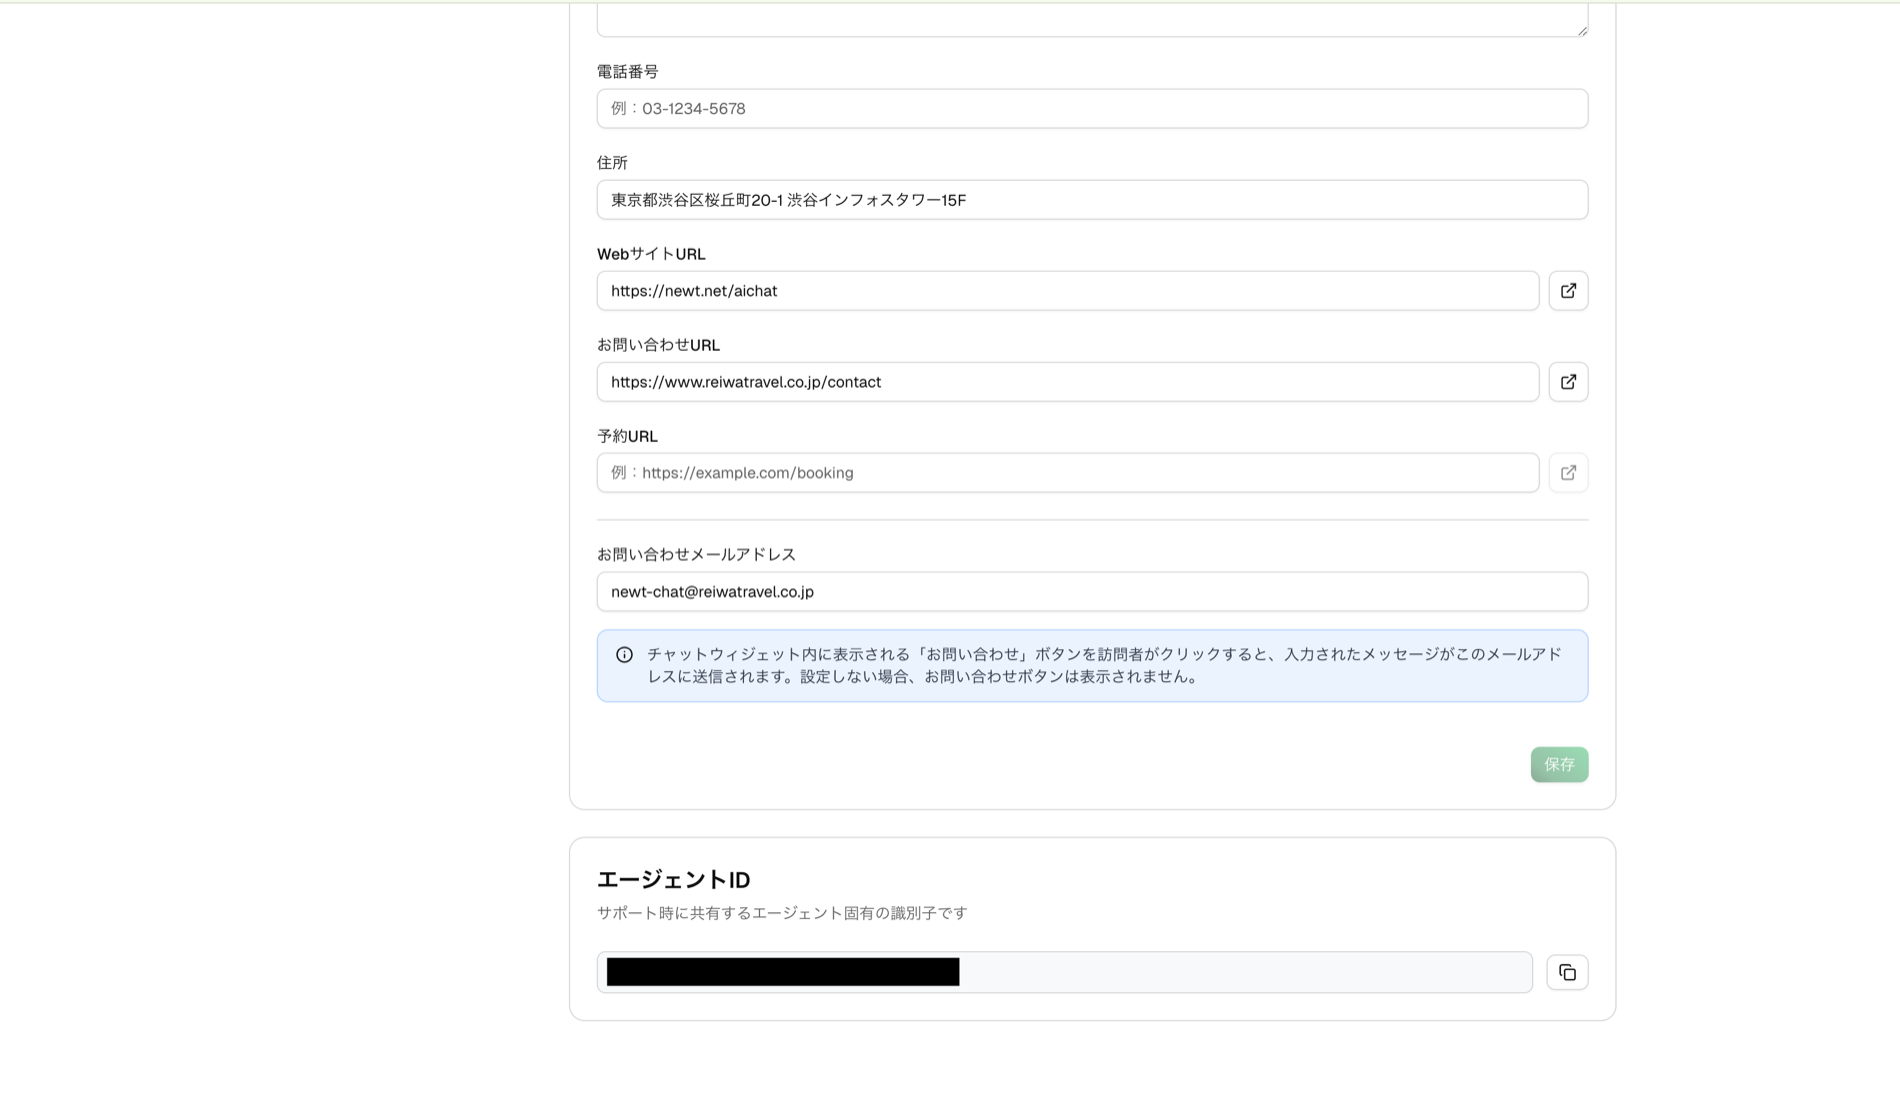Click the disabled 予約URL external link icon
Image resolution: width=1900 pixels, height=1093 pixels.
click(x=1568, y=472)
